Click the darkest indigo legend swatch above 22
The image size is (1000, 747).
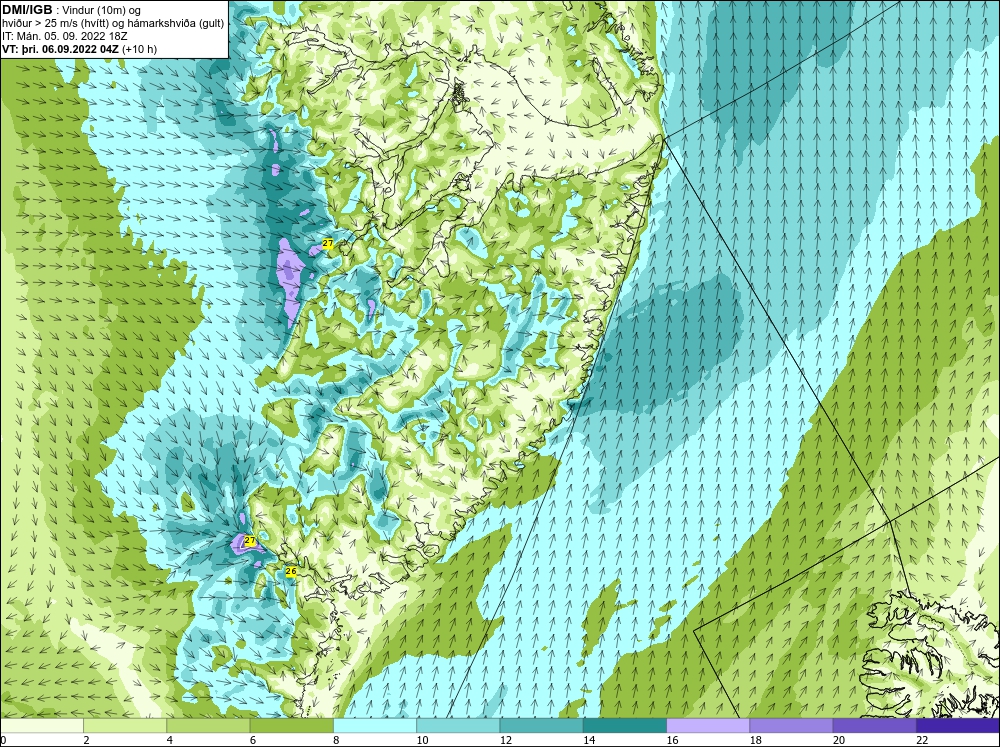(x=959, y=726)
